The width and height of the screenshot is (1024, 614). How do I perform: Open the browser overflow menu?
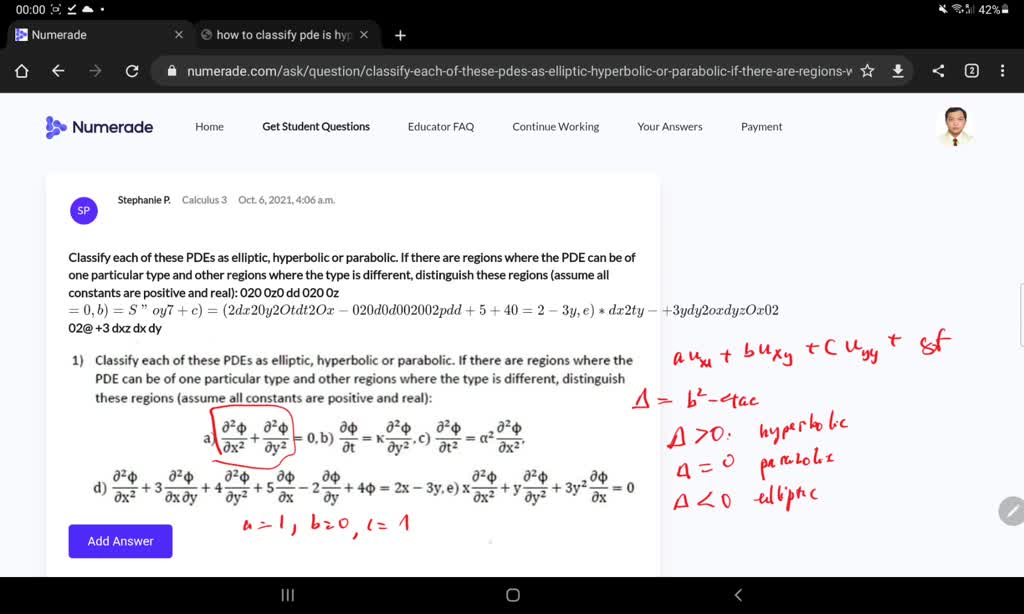[1003, 71]
